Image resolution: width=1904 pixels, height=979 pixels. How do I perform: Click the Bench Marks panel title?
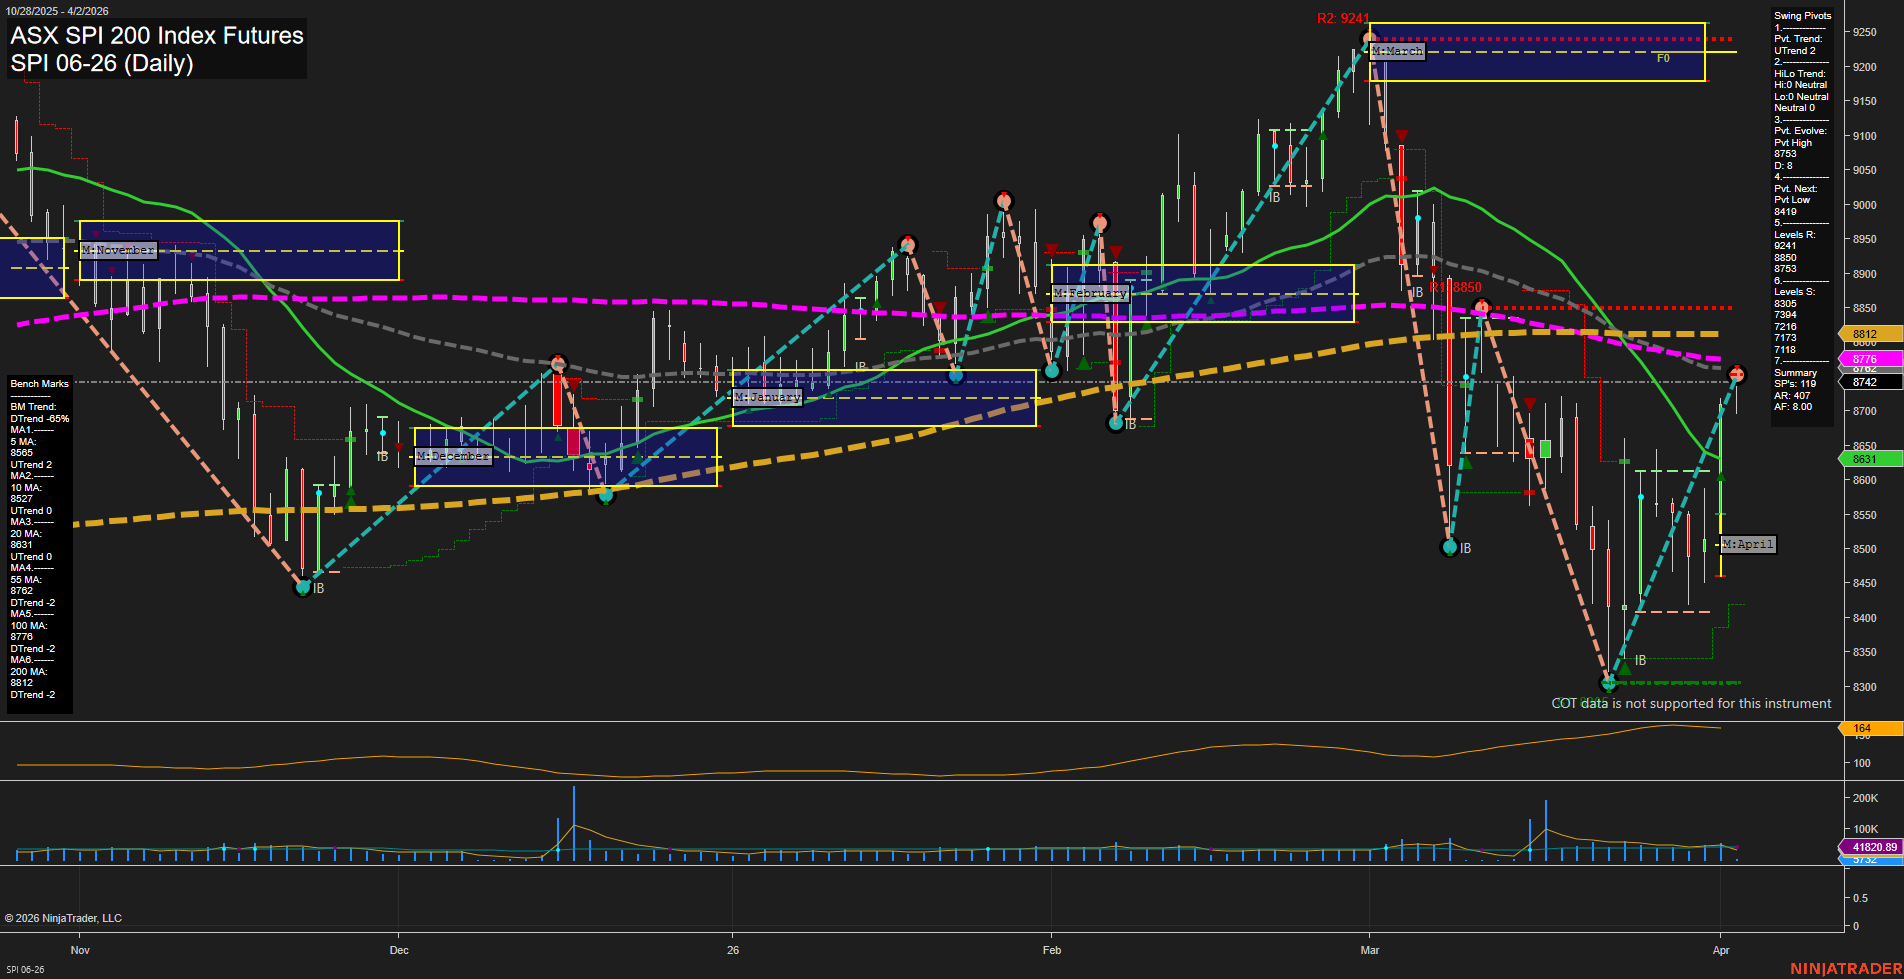[x=39, y=383]
